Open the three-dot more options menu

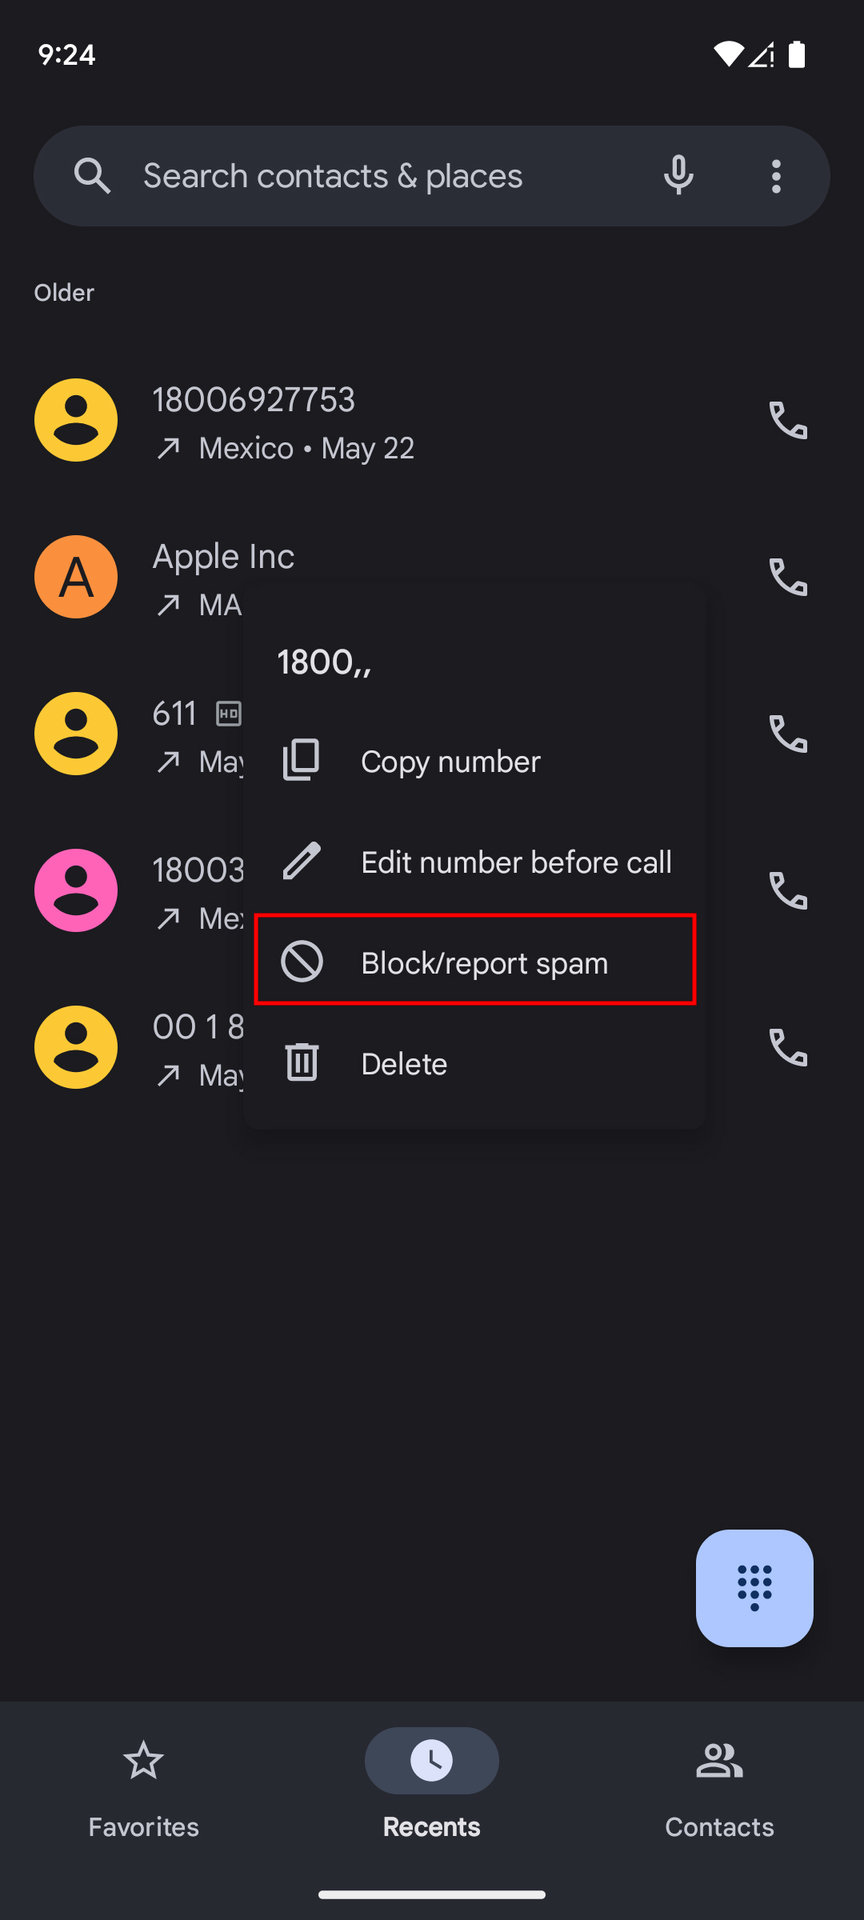pyautogui.click(x=776, y=176)
